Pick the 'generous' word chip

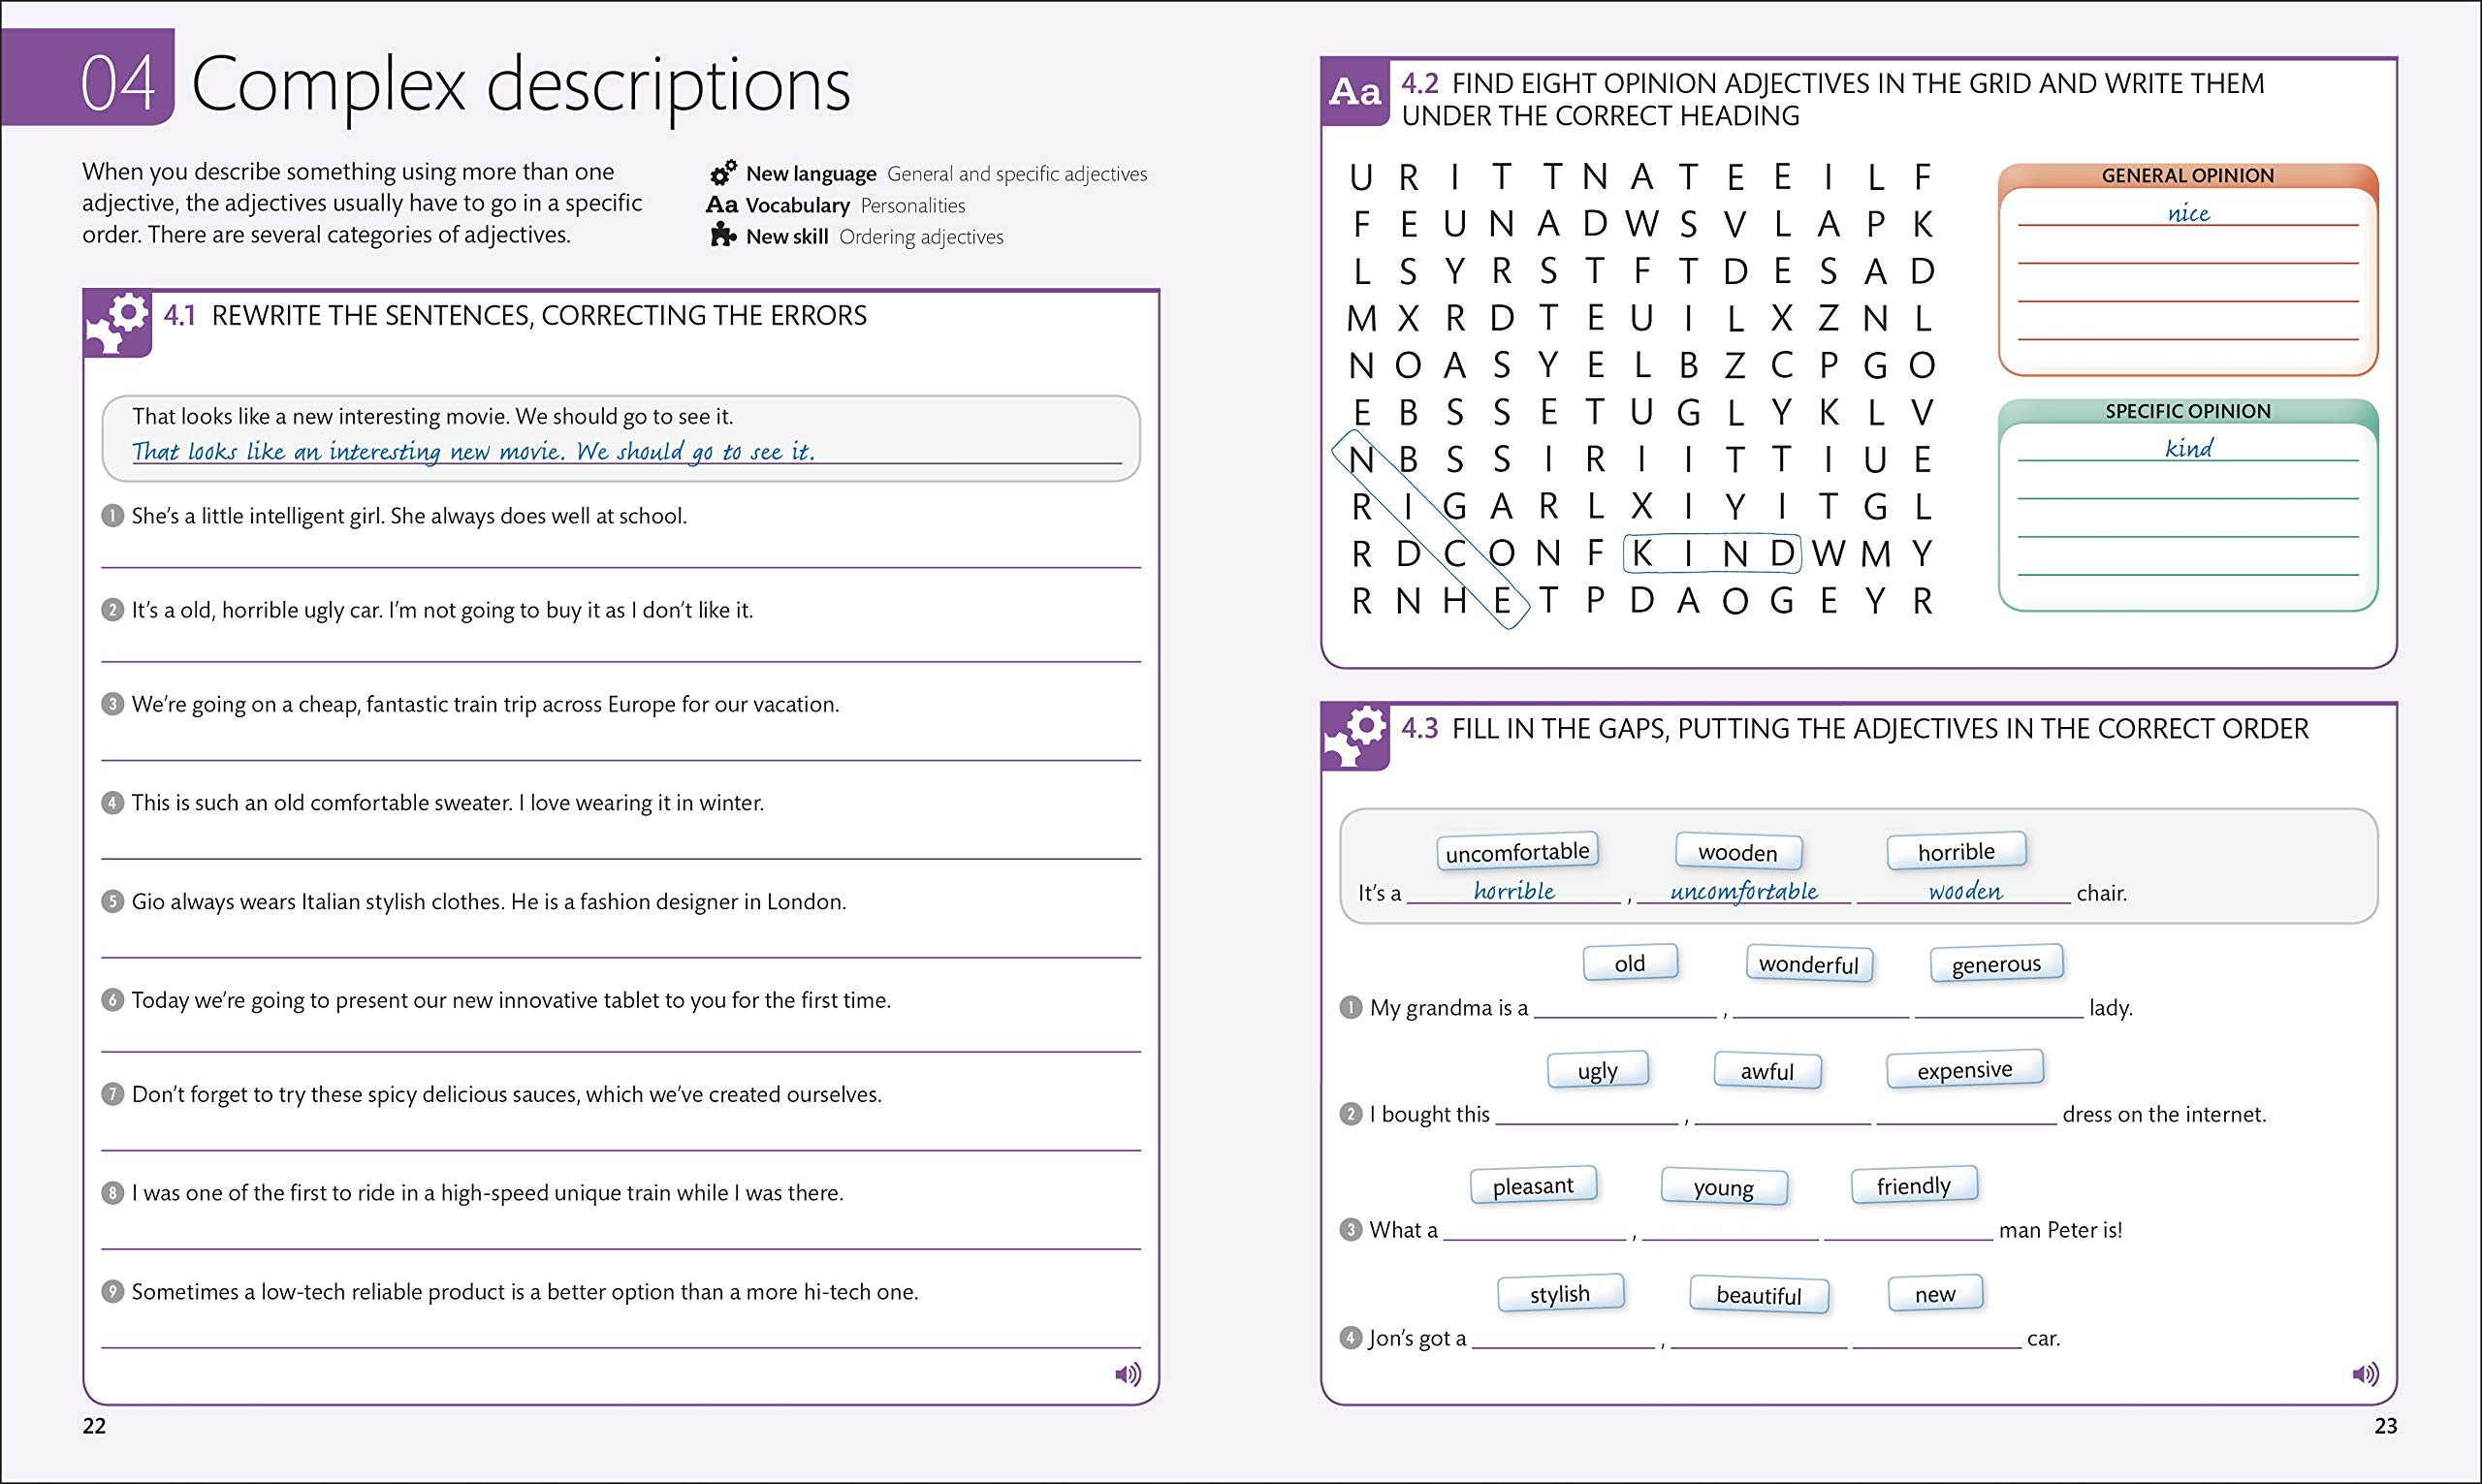pos(1996,964)
